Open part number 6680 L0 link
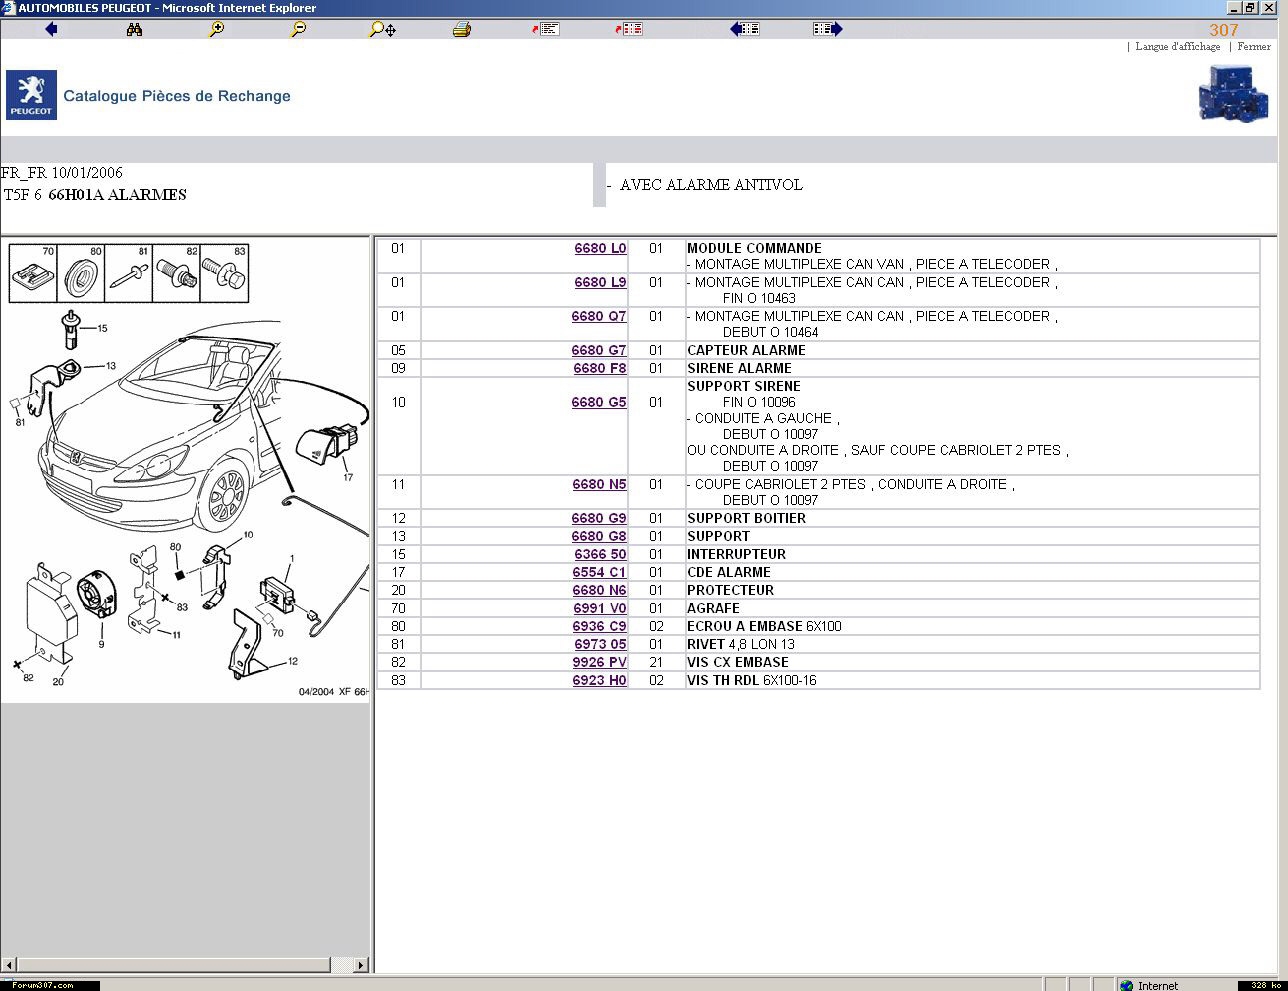Screen dimensions: 1288x991 600,248
